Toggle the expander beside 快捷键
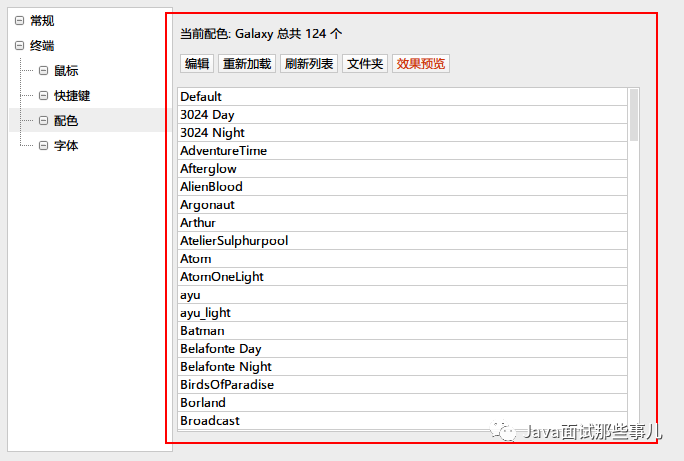Viewport: 684px width, 461px height. (43, 96)
